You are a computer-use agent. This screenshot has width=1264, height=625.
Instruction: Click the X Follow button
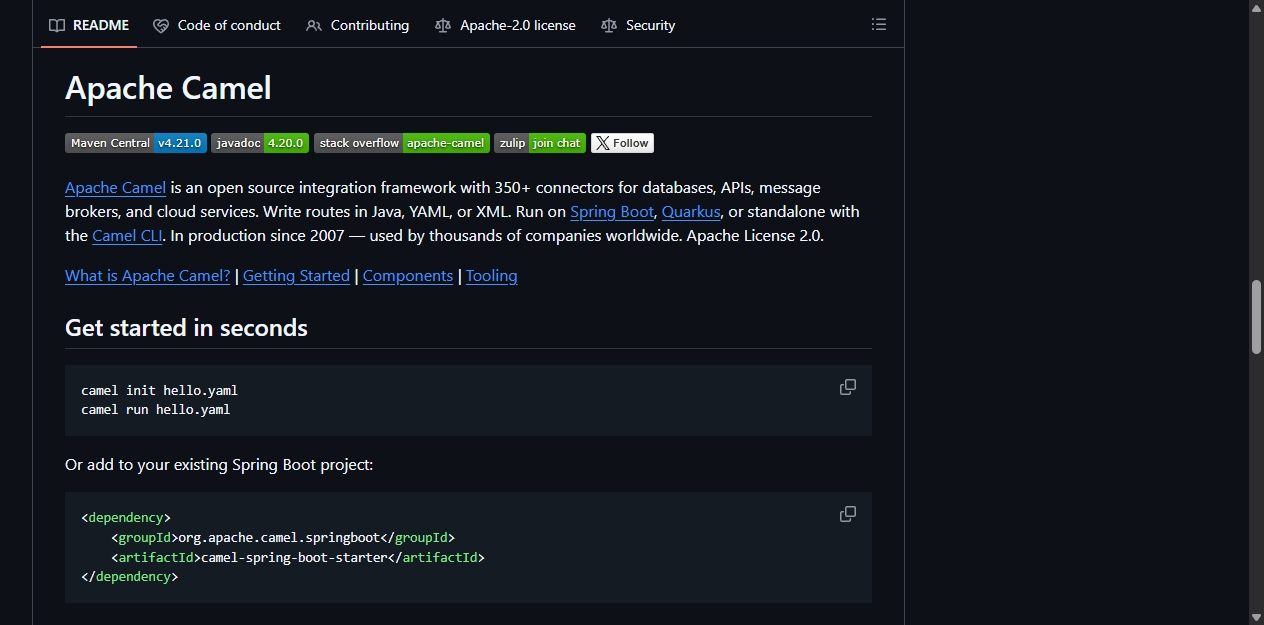coord(622,143)
